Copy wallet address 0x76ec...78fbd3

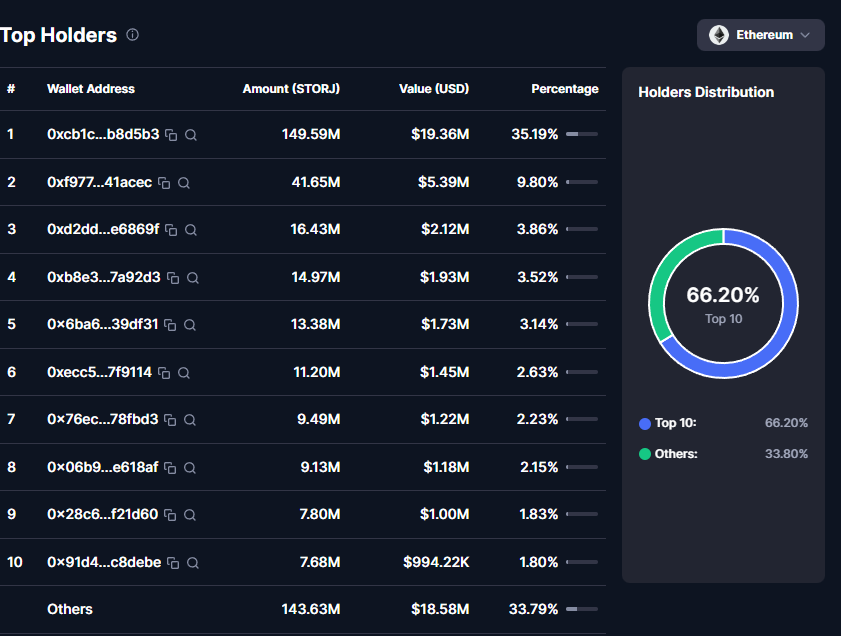point(170,420)
